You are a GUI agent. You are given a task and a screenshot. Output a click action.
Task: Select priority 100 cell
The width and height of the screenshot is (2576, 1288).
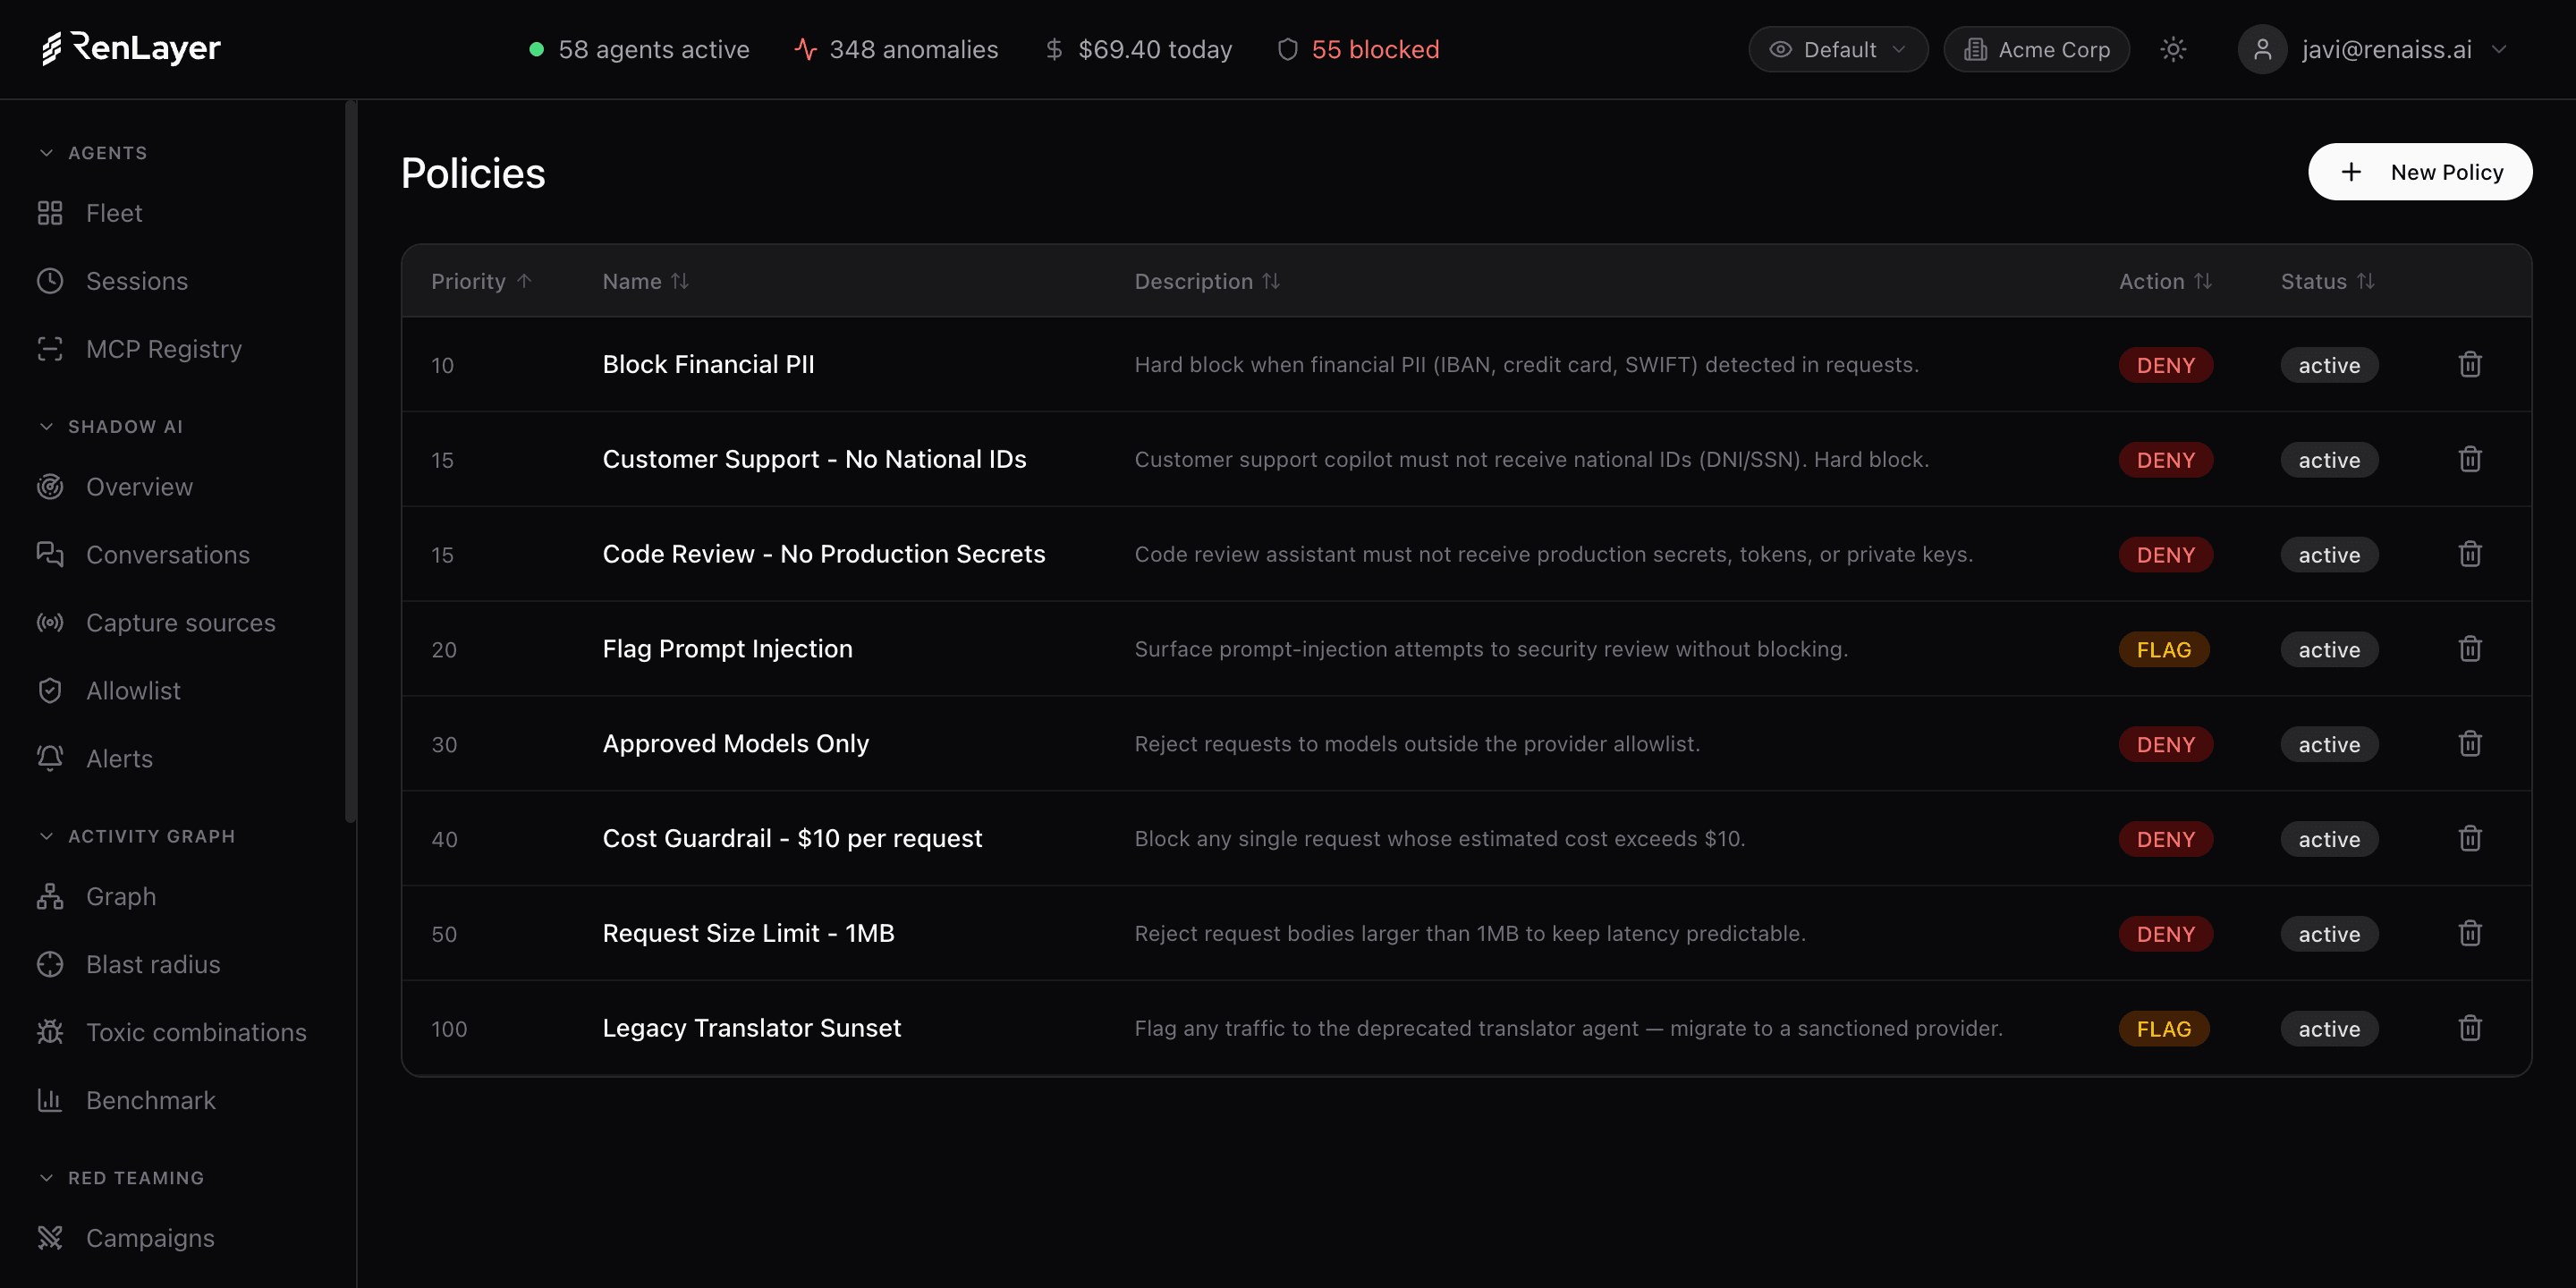pos(449,1029)
